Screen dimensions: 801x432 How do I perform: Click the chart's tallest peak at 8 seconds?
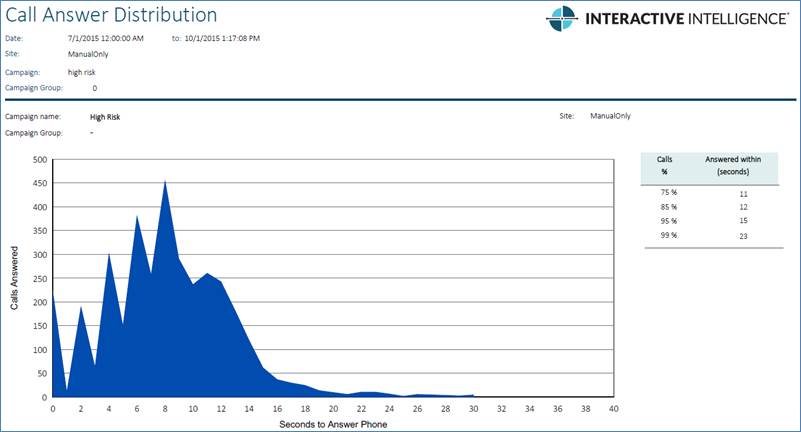point(165,182)
